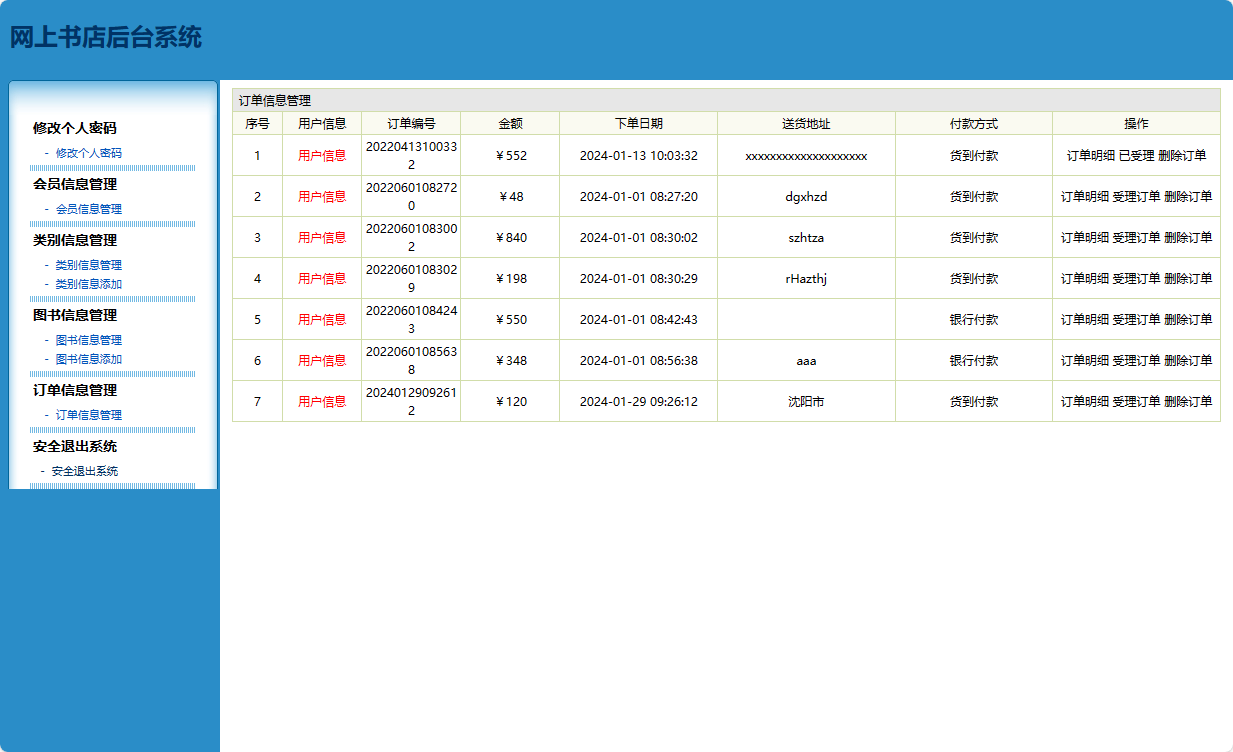
Task: Open 类别信息添加 in sidebar
Action: tap(88, 284)
